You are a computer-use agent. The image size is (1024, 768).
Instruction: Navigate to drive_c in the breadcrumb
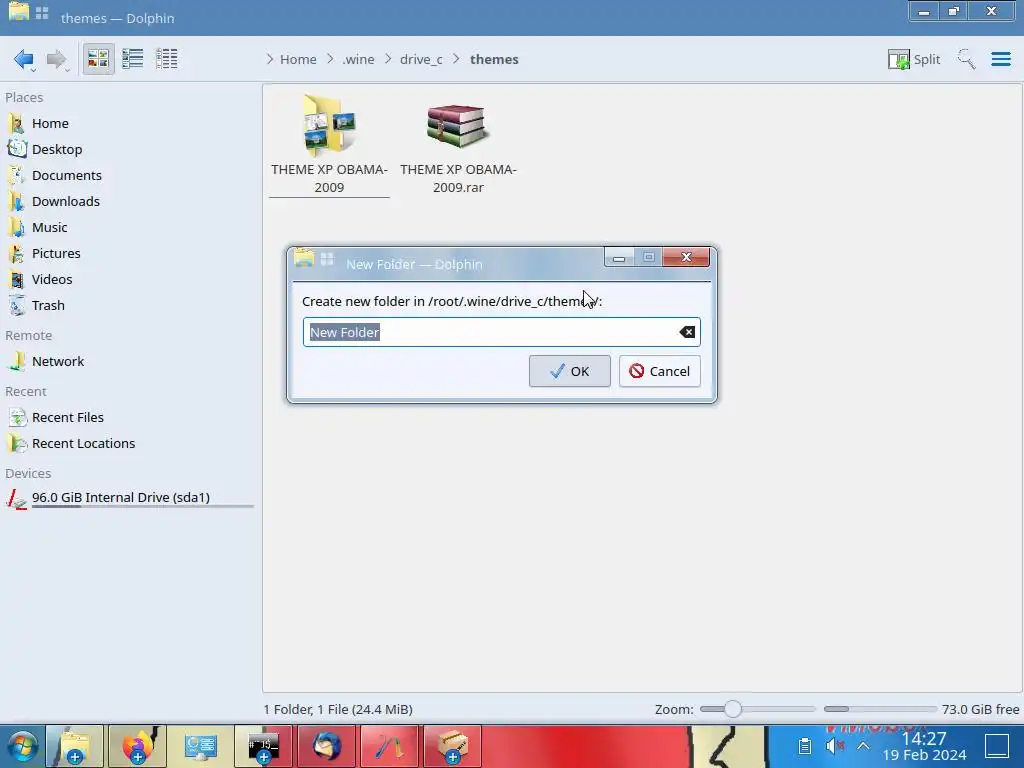[x=421, y=59]
